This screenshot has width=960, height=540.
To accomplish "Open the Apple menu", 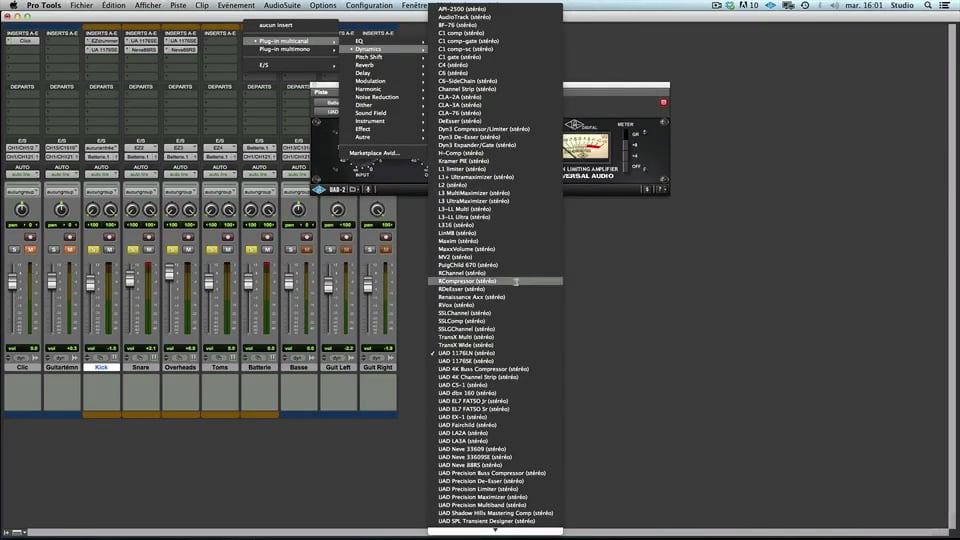I will pyautogui.click(x=13, y=5).
